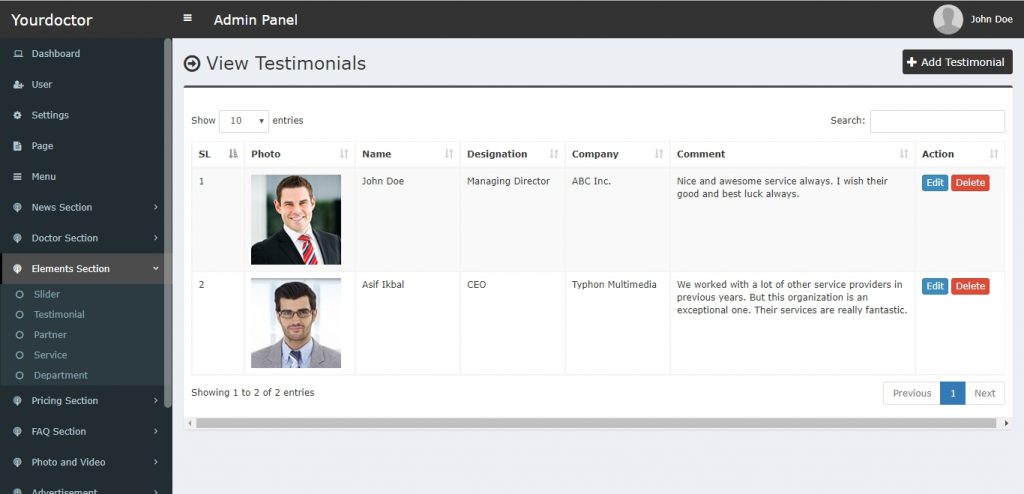This screenshot has height=494, width=1024.
Task: Select page 1 in pagination
Action: tap(953, 393)
